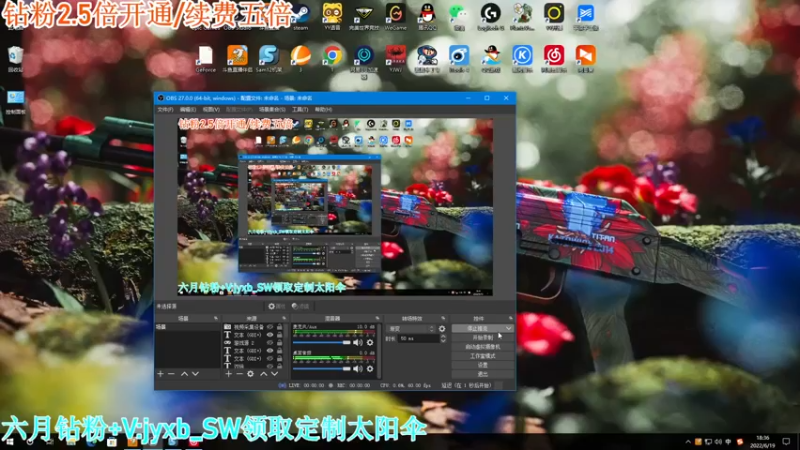Screen dimensions: 800x450
Task: Click the 50 ms duration input field
Action: pyautogui.click(x=419, y=338)
